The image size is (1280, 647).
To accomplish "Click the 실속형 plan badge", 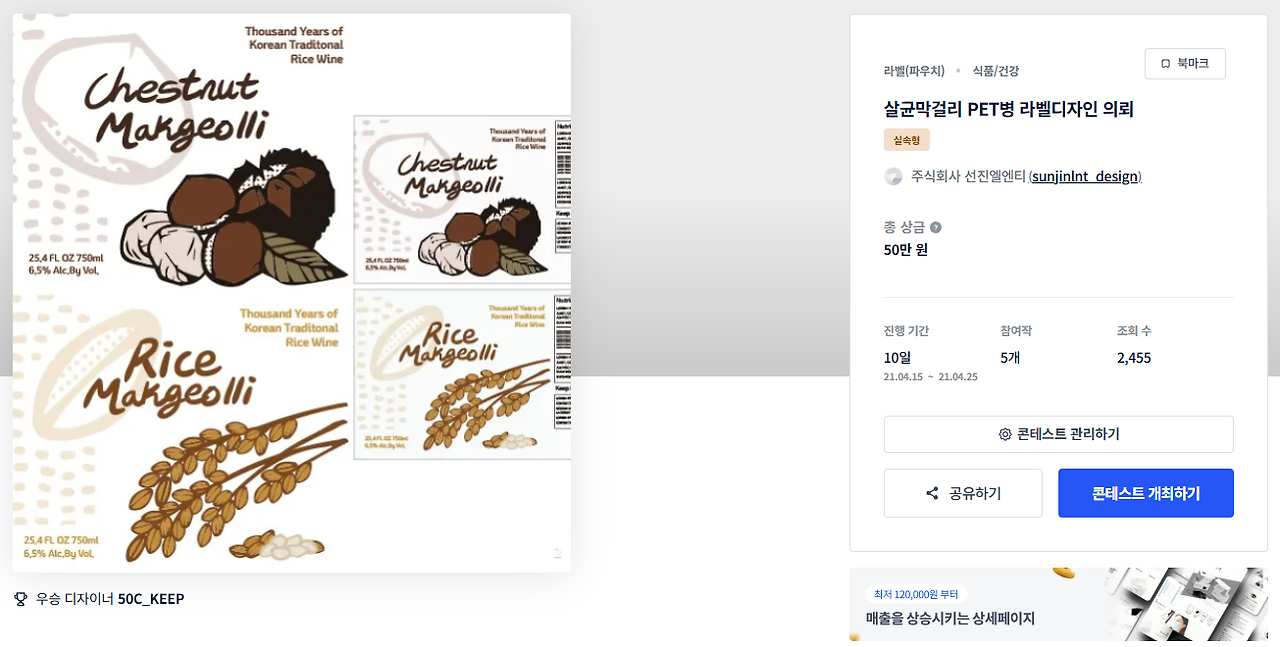I will click(x=906, y=140).
